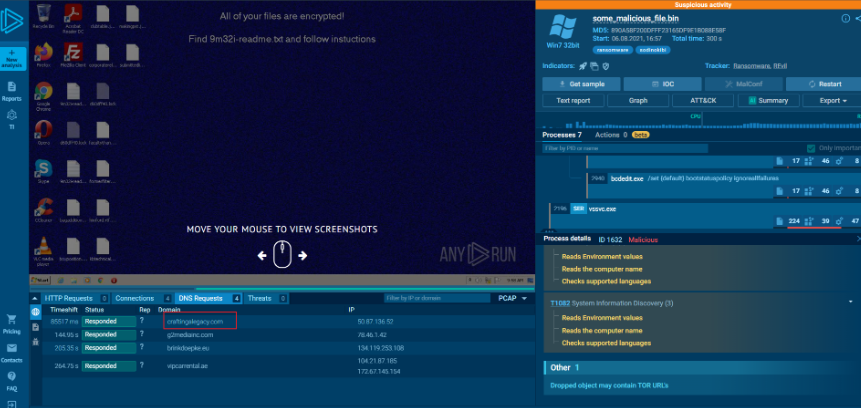
Task: Click the files count icon on the vssvc.exe row
Action: [x=780, y=221]
